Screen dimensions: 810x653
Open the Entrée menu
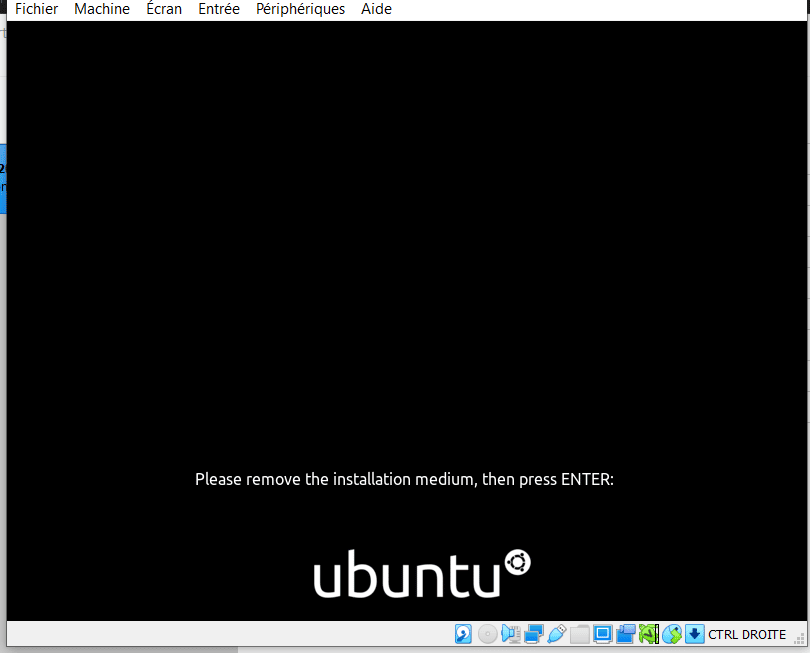(219, 9)
